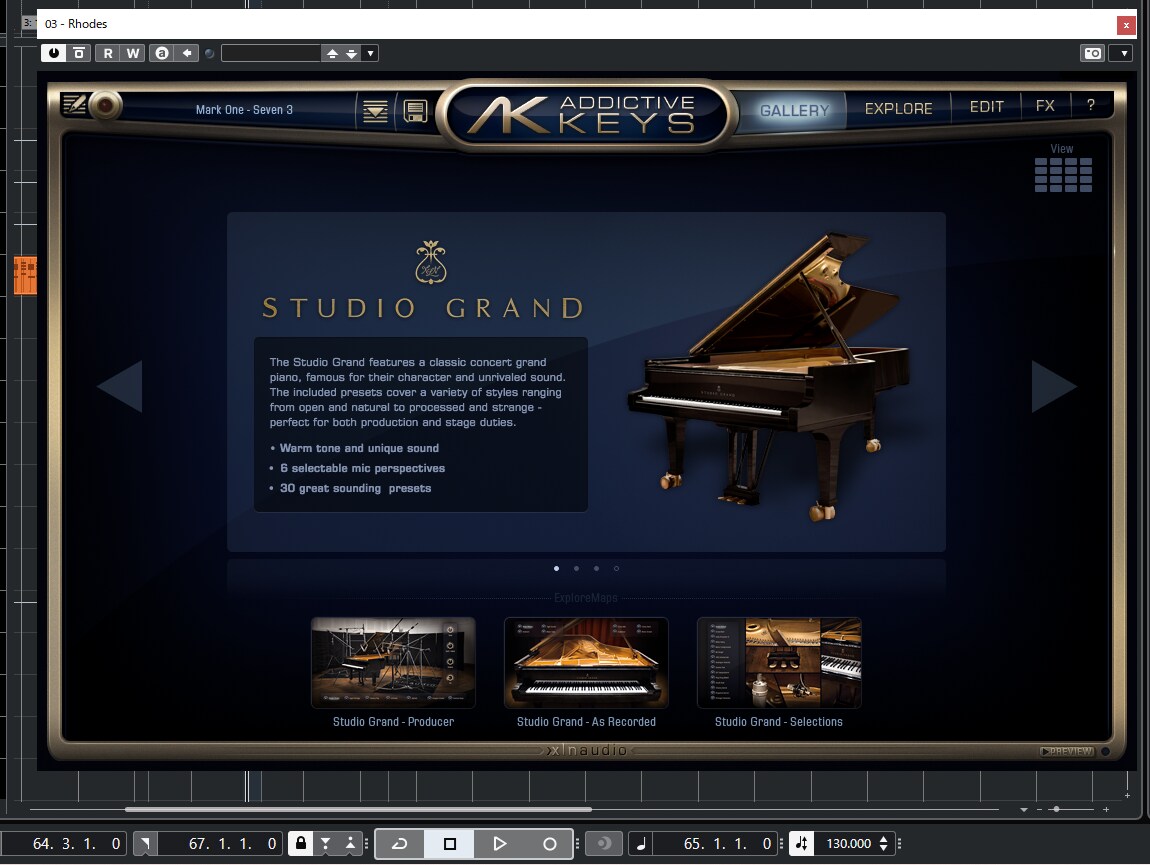Viewport: 1150px width, 865px height.
Task: Open the memo pad notes icon
Action: coord(74,105)
